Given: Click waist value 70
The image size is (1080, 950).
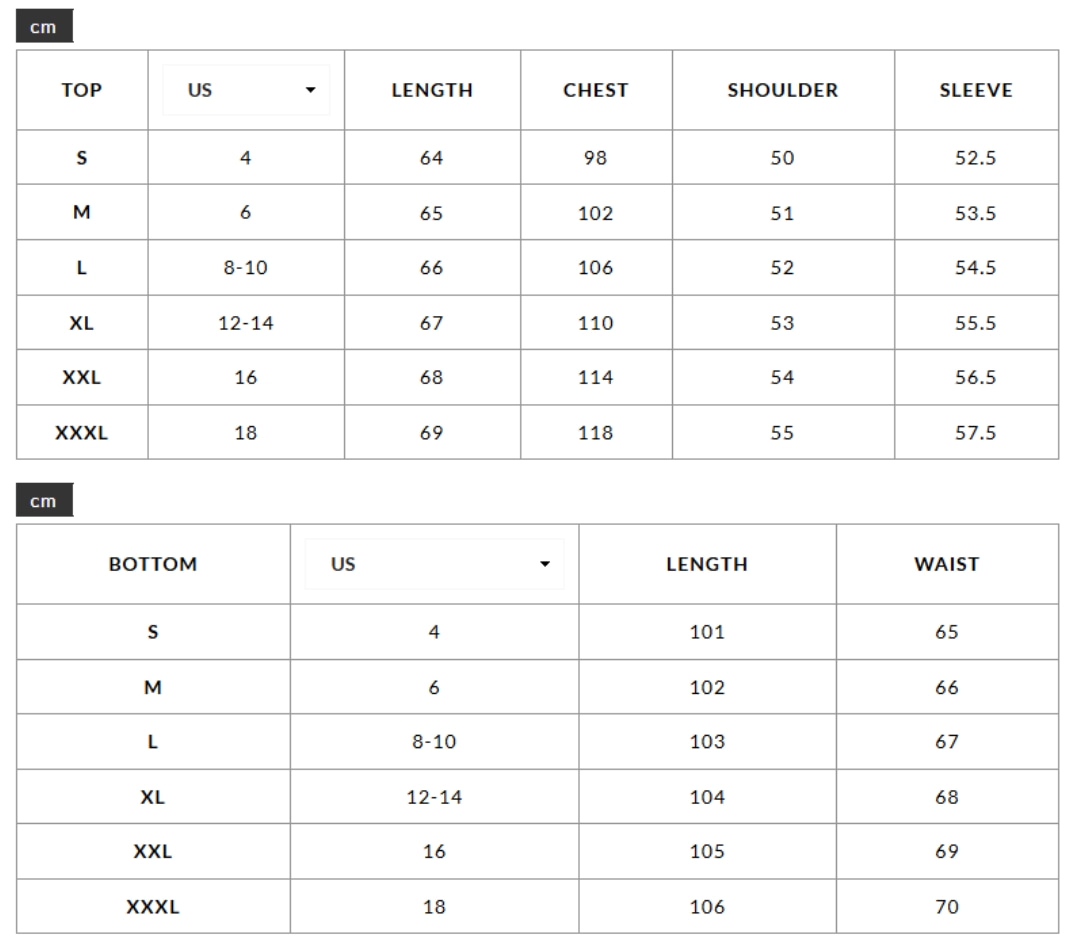Looking at the screenshot, I should (x=947, y=907).
